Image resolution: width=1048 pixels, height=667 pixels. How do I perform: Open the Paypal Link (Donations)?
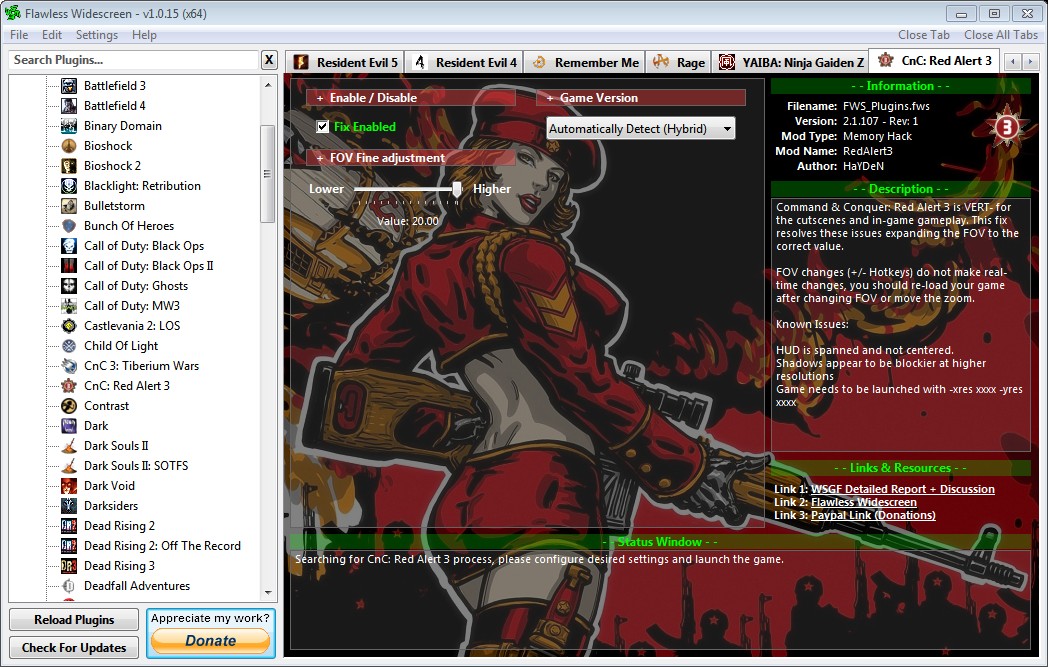click(873, 515)
